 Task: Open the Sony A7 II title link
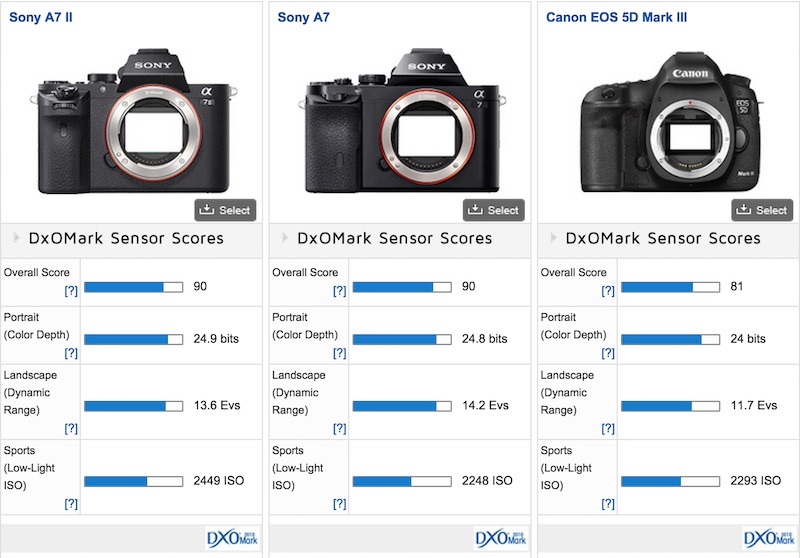pyautogui.click(x=41, y=17)
